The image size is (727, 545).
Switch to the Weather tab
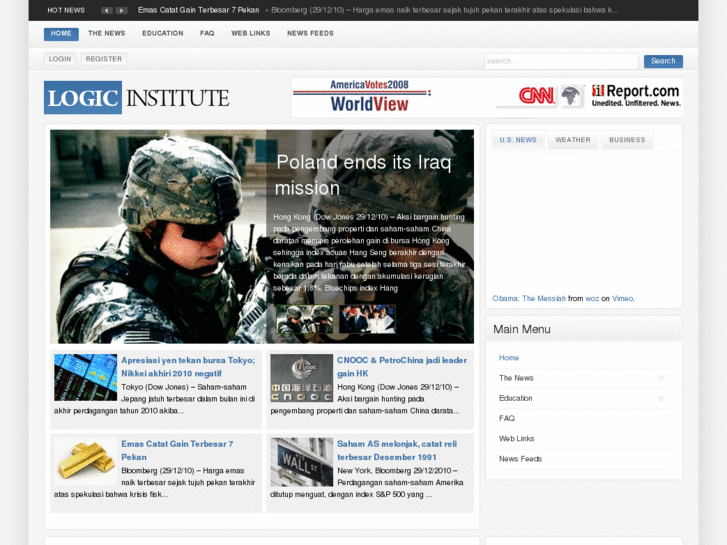pyautogui.click(x=573, y=140)
